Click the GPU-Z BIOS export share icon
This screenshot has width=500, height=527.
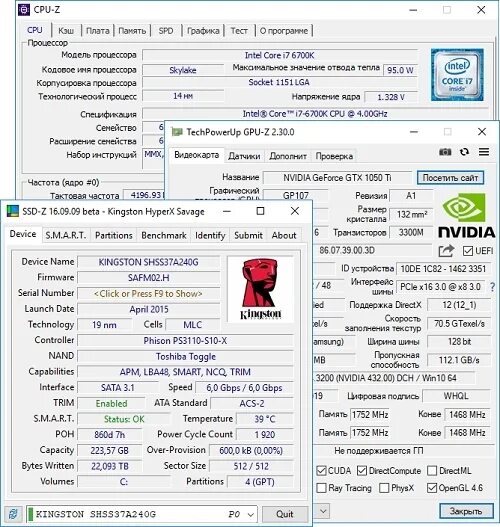click(446, 251)
